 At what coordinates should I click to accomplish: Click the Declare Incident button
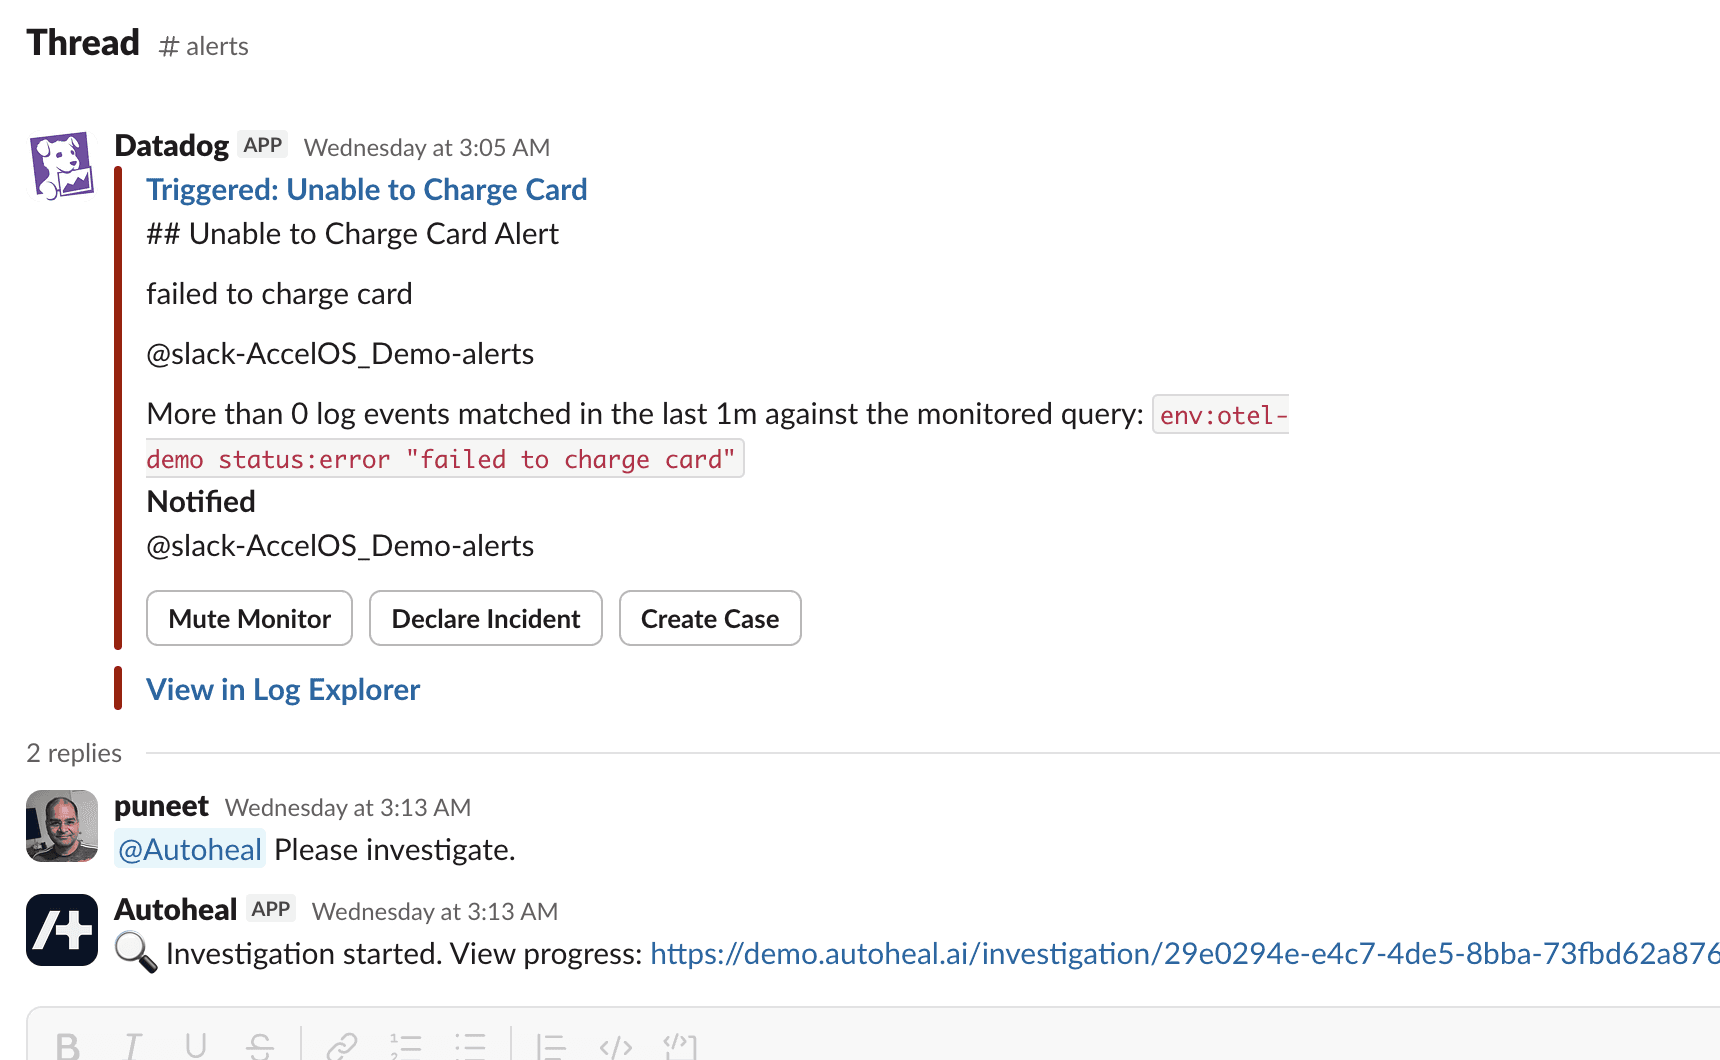coord(486,619)
